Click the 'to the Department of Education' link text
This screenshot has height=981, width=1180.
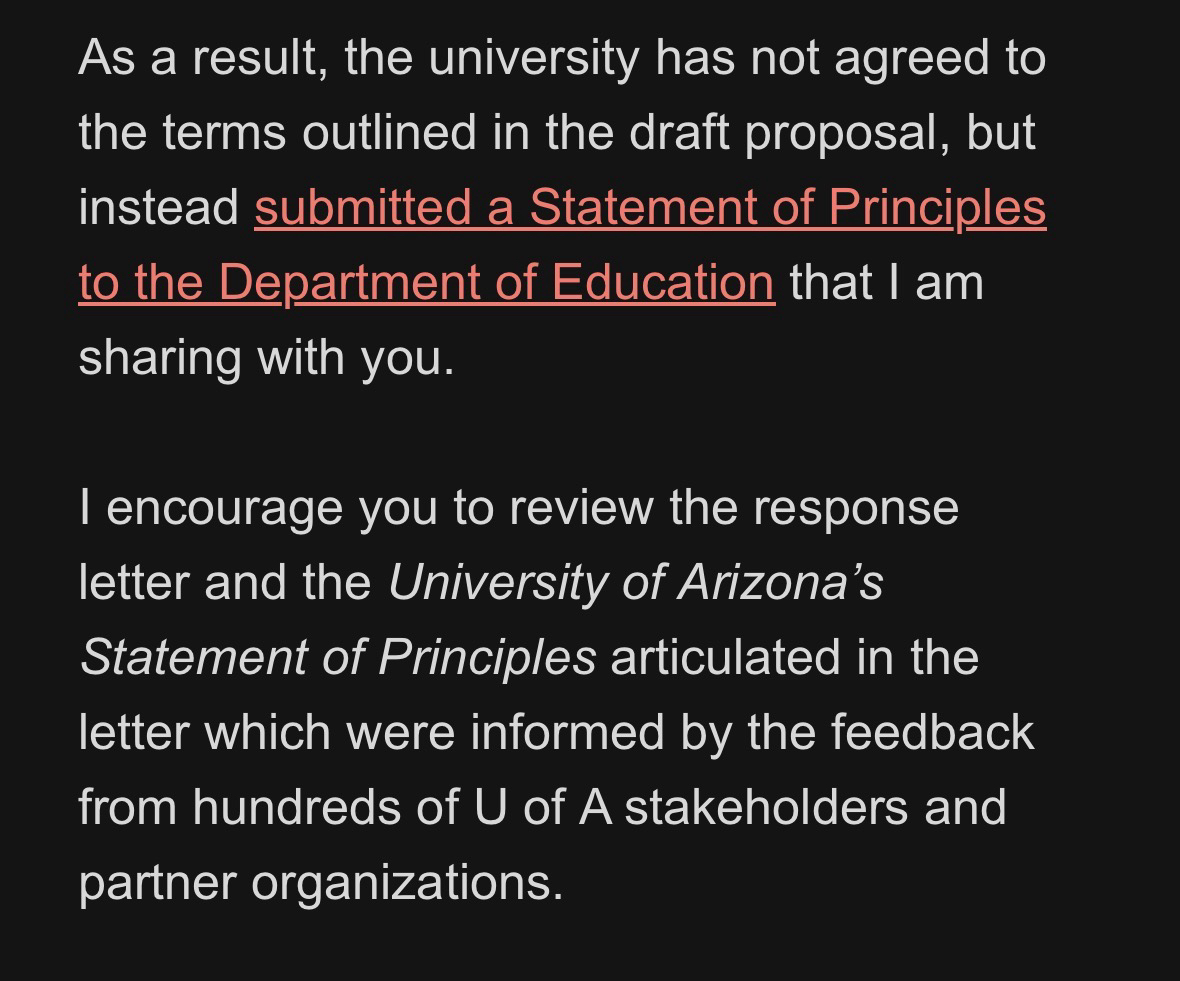pos(426,282)
